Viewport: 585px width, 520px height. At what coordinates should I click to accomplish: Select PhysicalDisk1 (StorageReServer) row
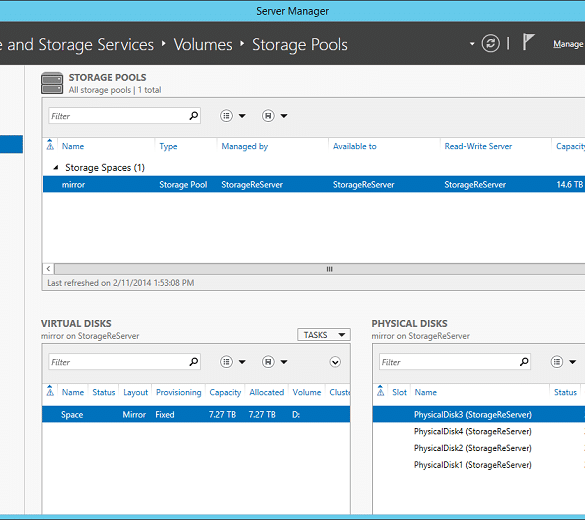(479, 465)
